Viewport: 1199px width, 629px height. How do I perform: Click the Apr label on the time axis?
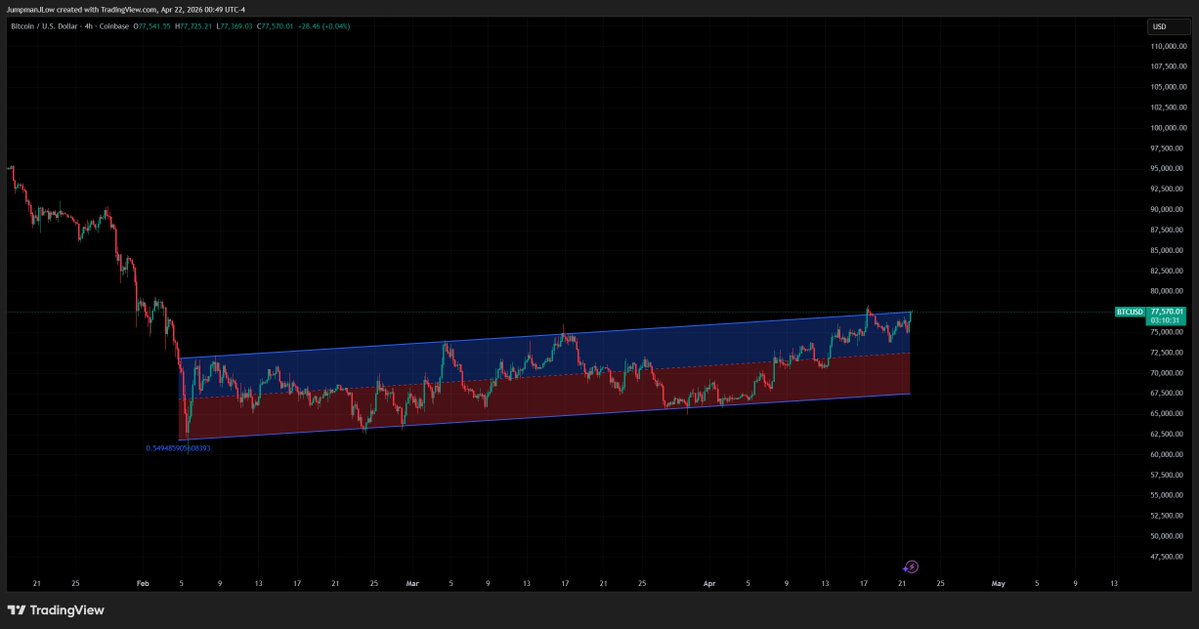709,582
